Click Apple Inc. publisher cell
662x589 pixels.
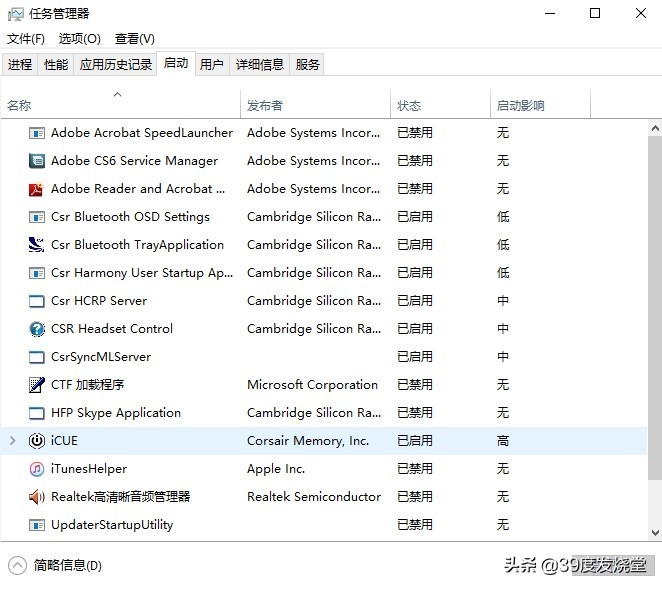coord(276,469)
